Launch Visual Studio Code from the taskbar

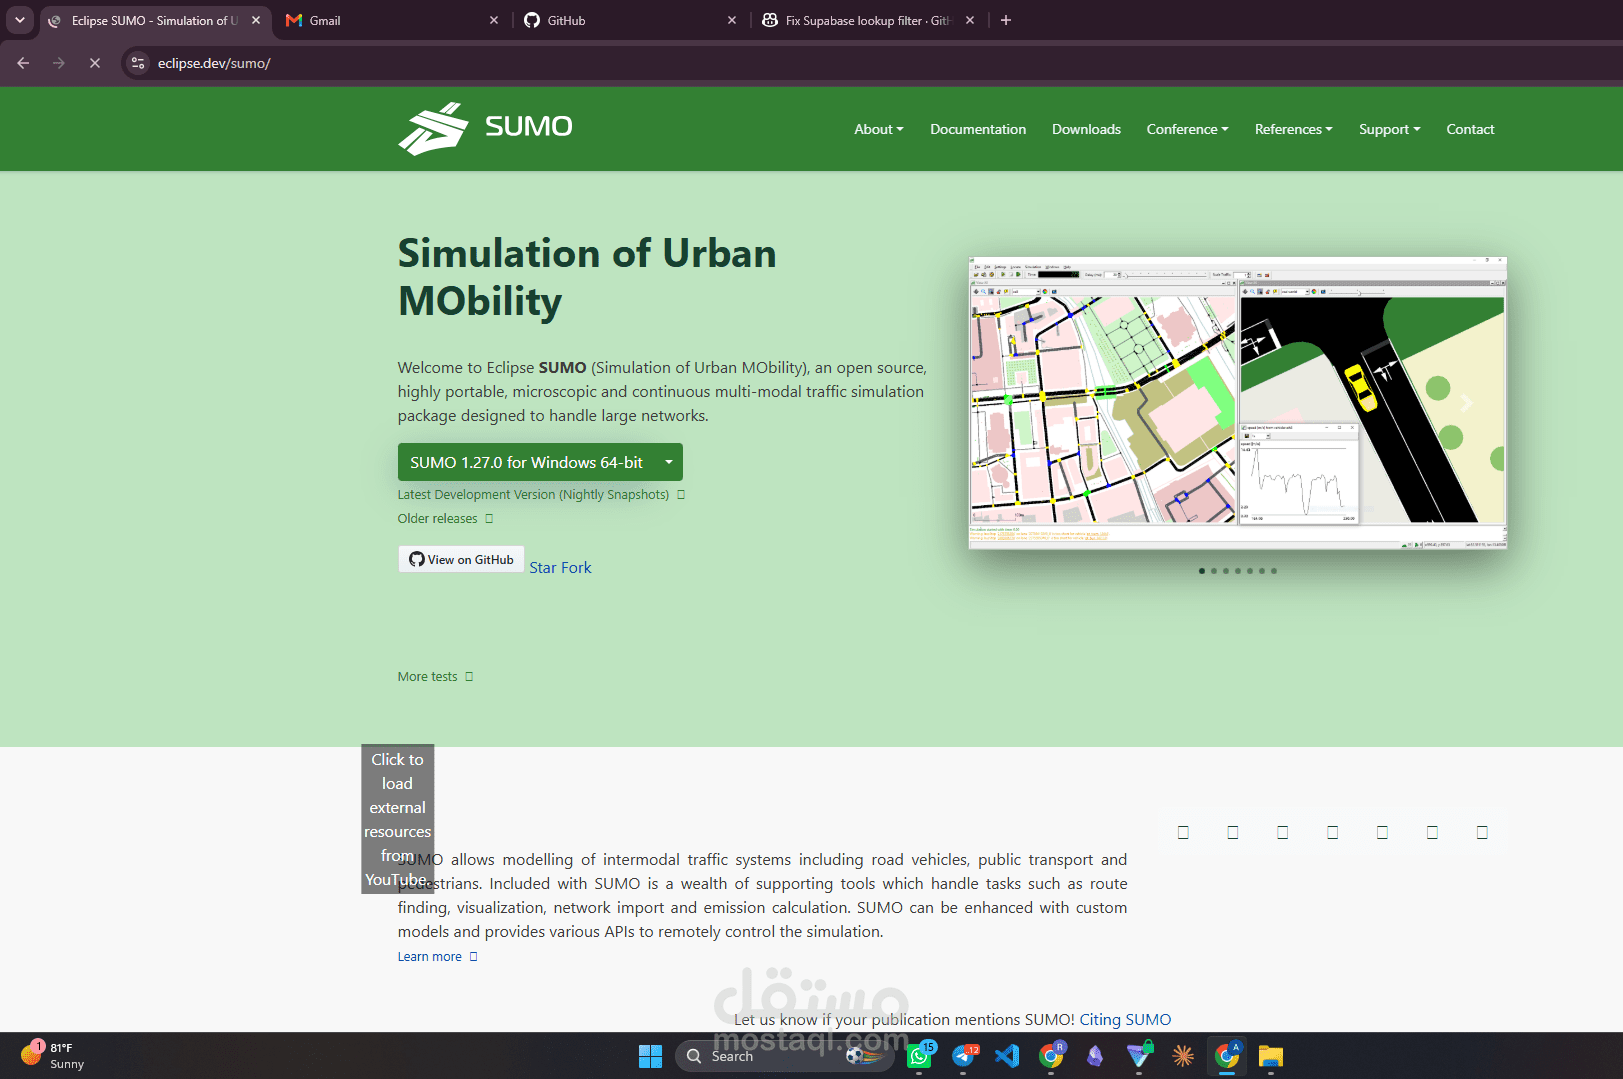click(1007, 1056)
